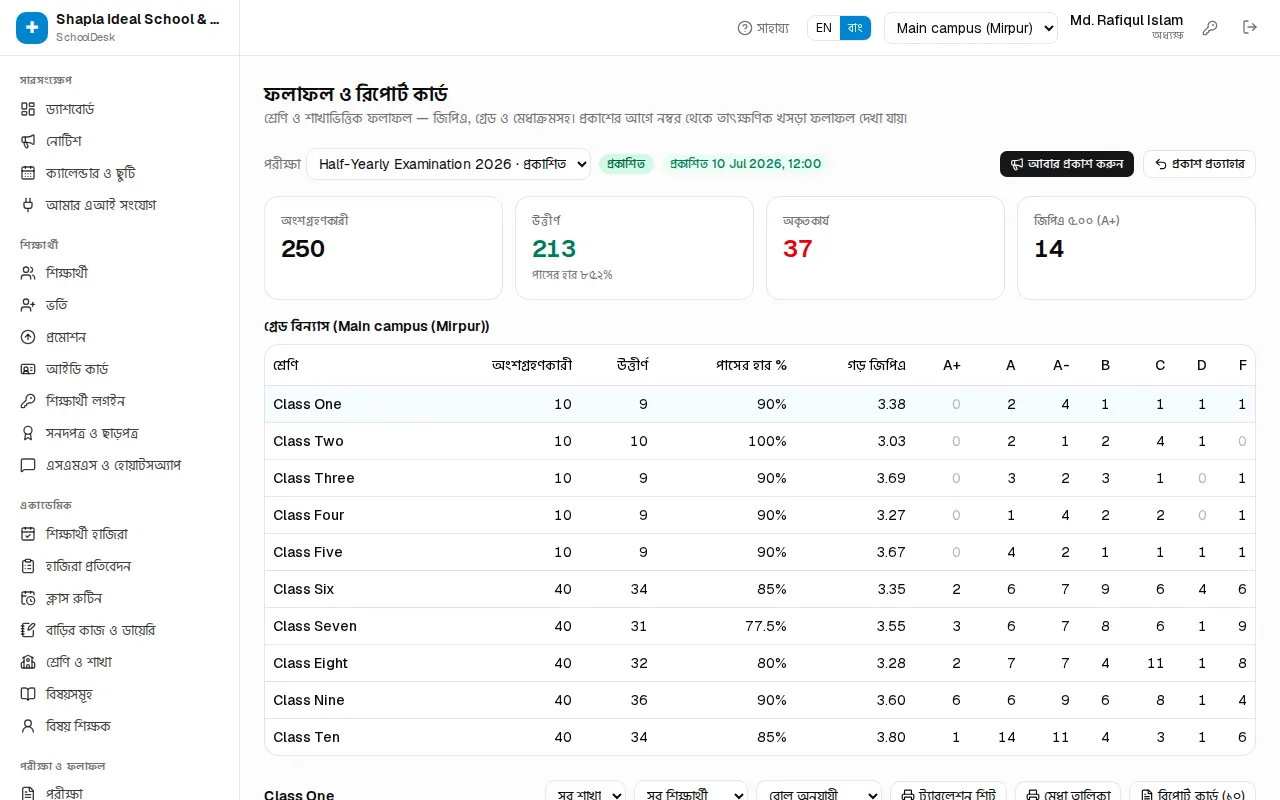Navigate to বাড়ির কাজ ও ডায়েরি
The image size is (1280, 800).
coord(120,630)
